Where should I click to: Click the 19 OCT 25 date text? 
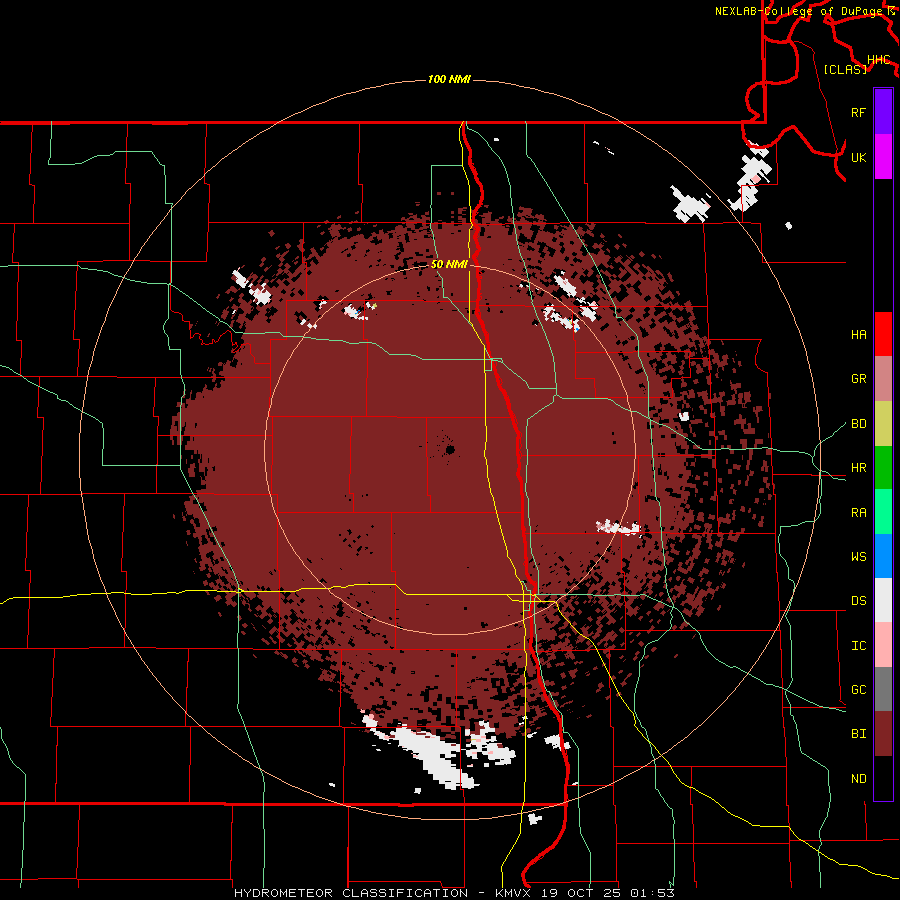(581, 893)
